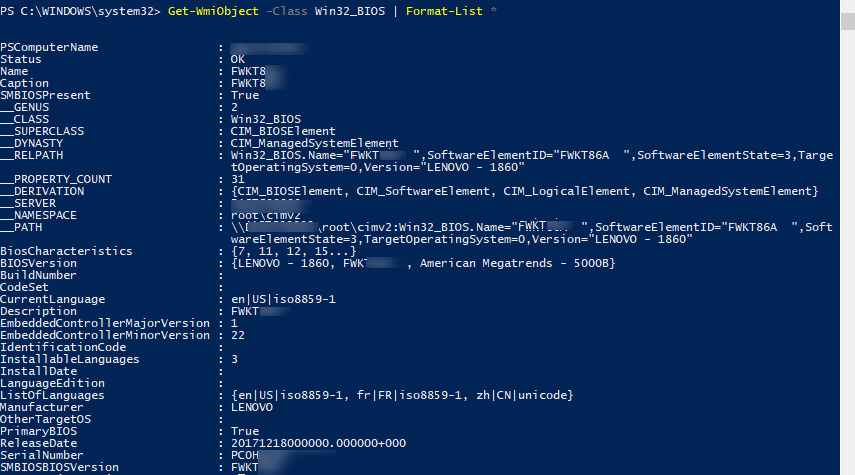Viewport: 855px width, 475px height.
Task: Click the Win32_BIOS class argument in command
Action: (x=350, y=11)
